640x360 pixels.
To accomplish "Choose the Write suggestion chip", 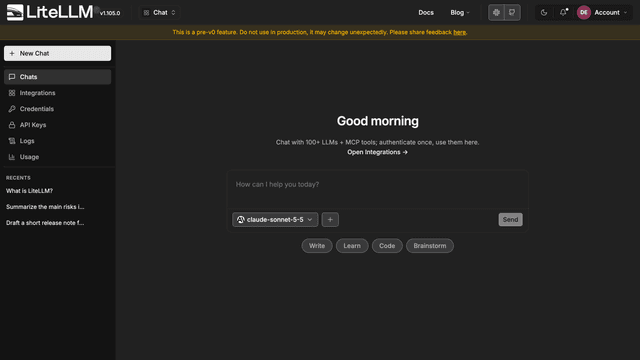I will pos(317,246).
